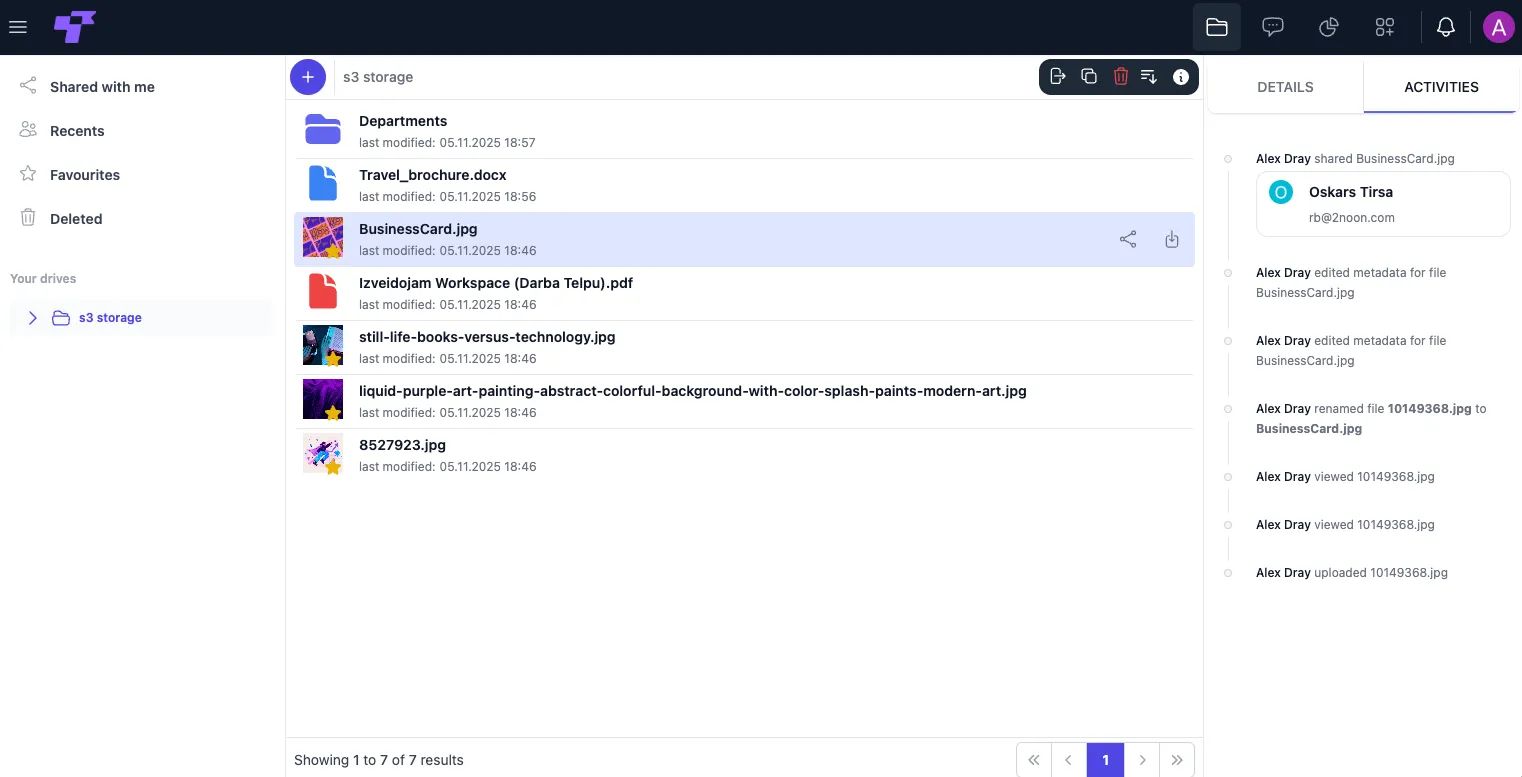This screenshot has height=777, width=1522.
Task: Go to previous page arrow
Action: pyautogui.click(x=1069, y=760)
